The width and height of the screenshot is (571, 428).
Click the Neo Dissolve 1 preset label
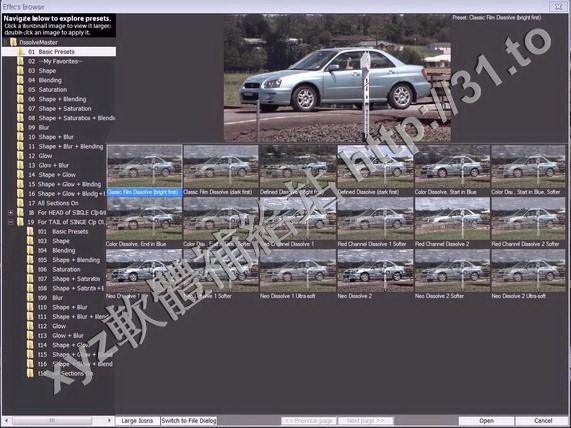[x=123, y=296]
